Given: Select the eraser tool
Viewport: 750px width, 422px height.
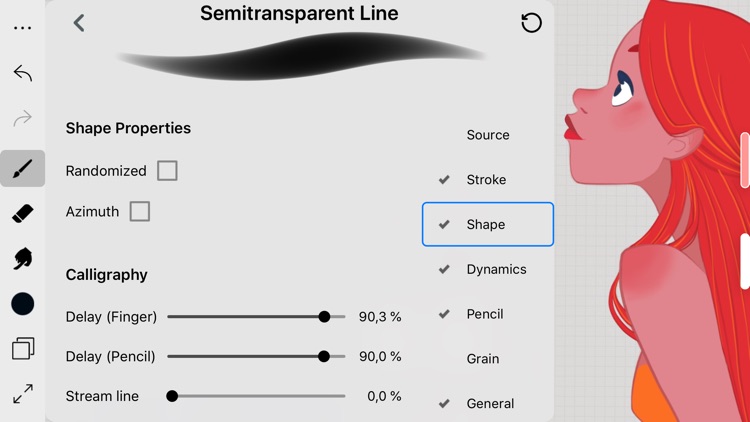Looking at the screenshot, I should (x=22, y=213).
